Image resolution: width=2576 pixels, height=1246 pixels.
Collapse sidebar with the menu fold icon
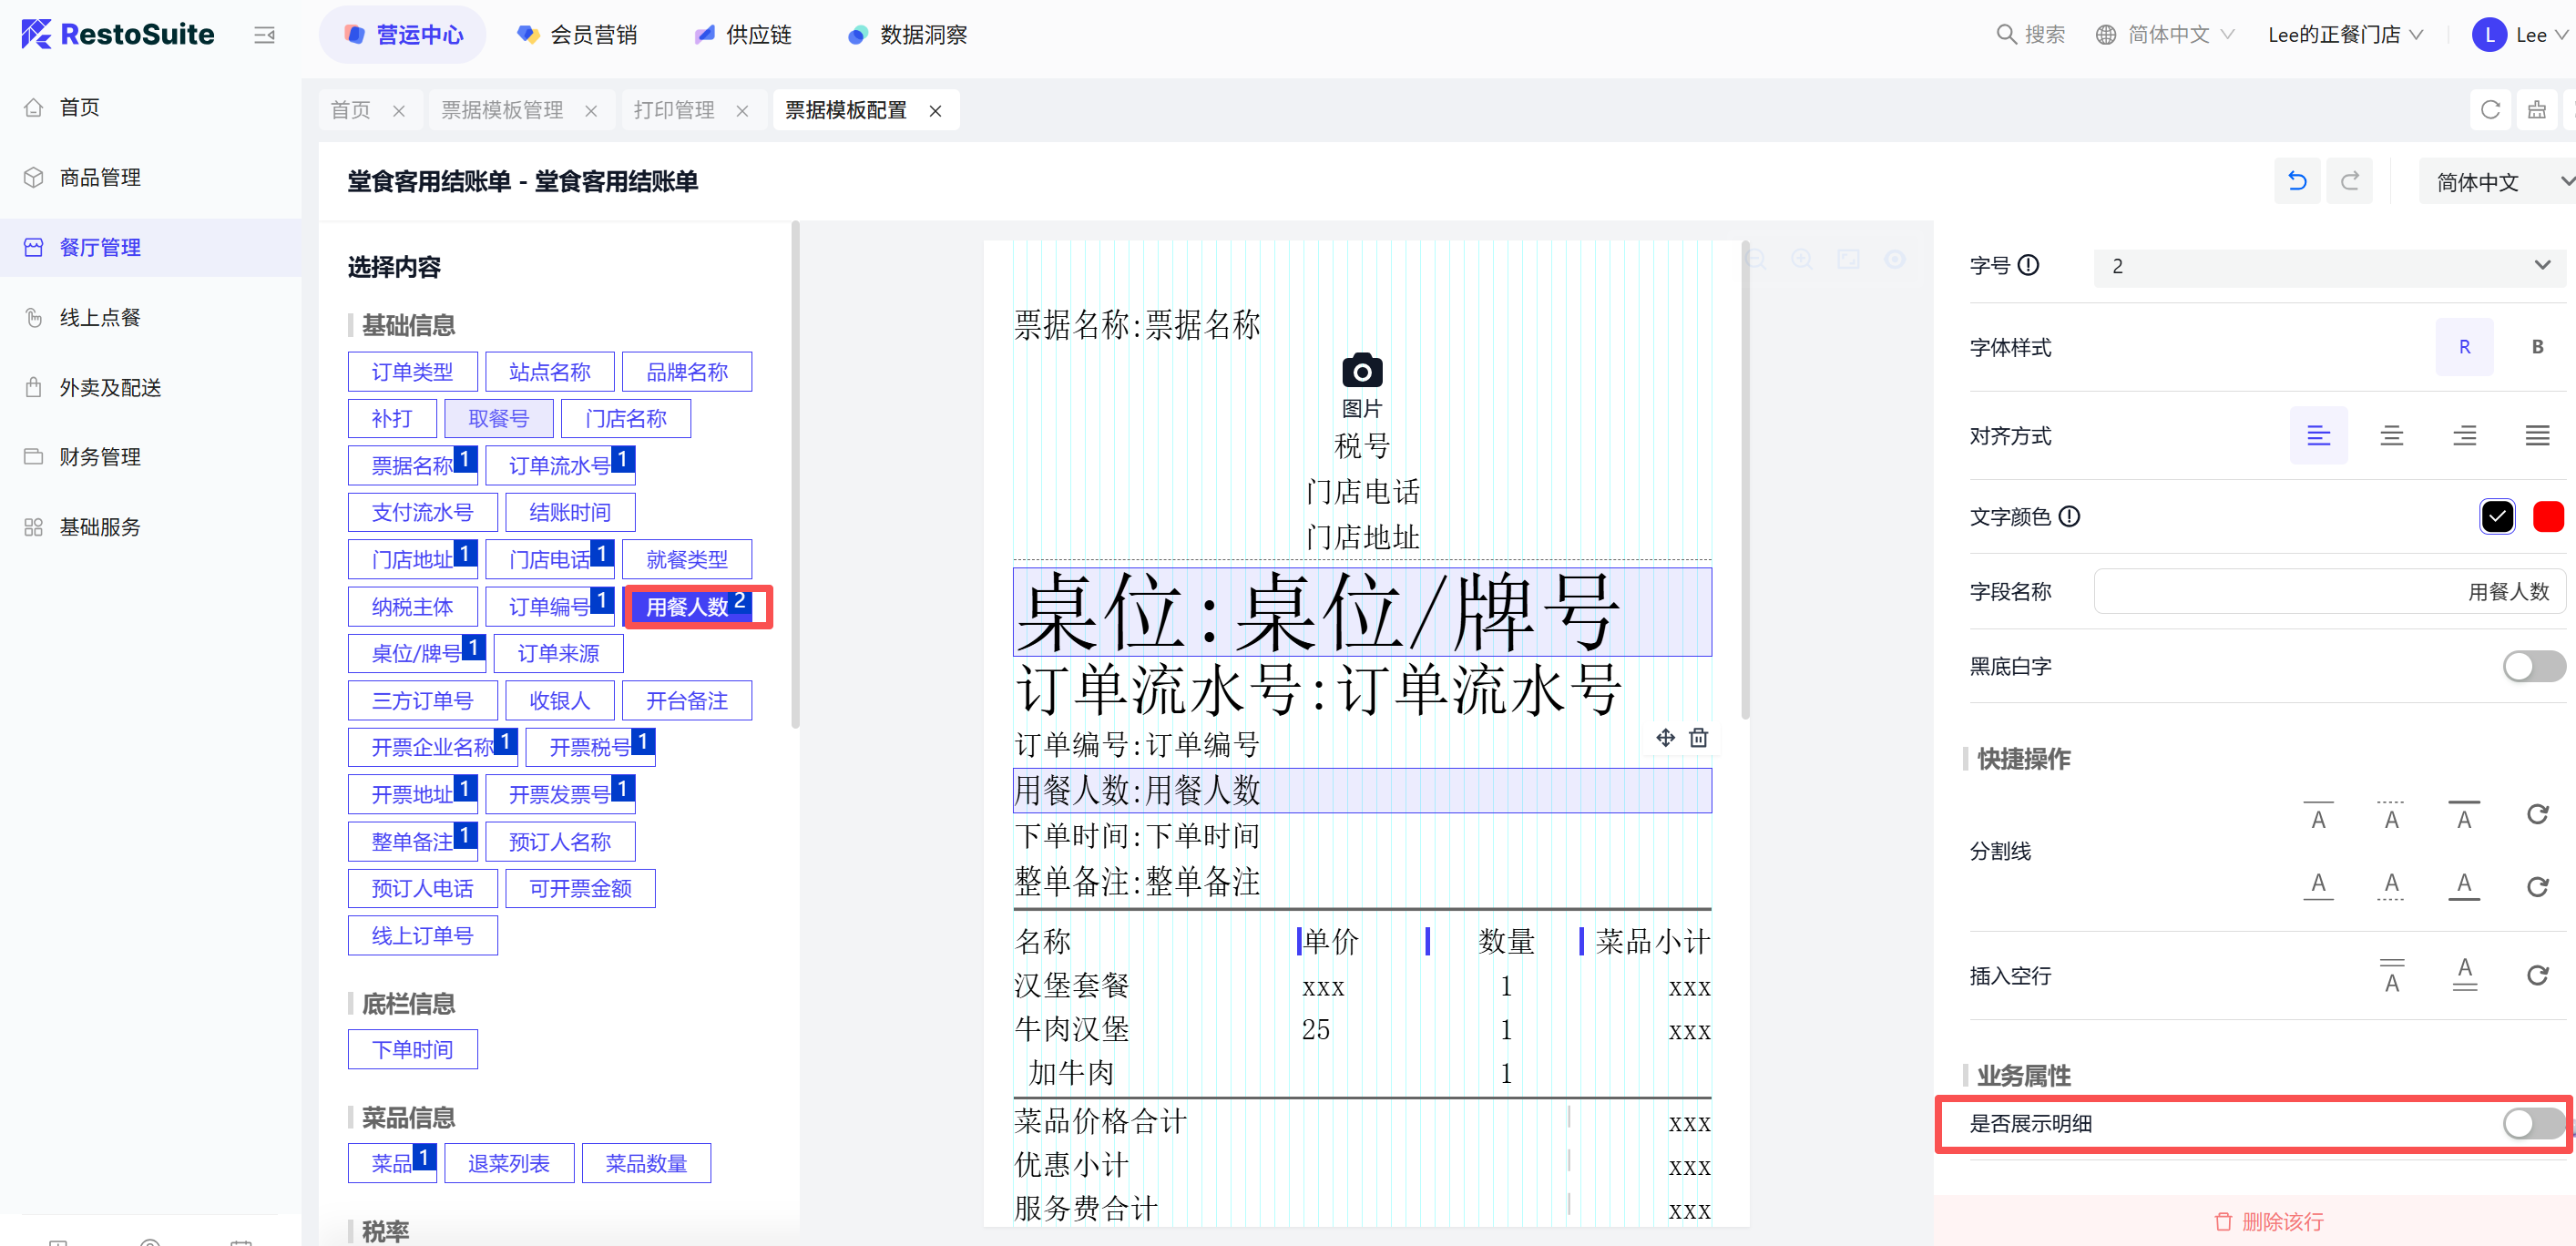(x=264, y=35)
